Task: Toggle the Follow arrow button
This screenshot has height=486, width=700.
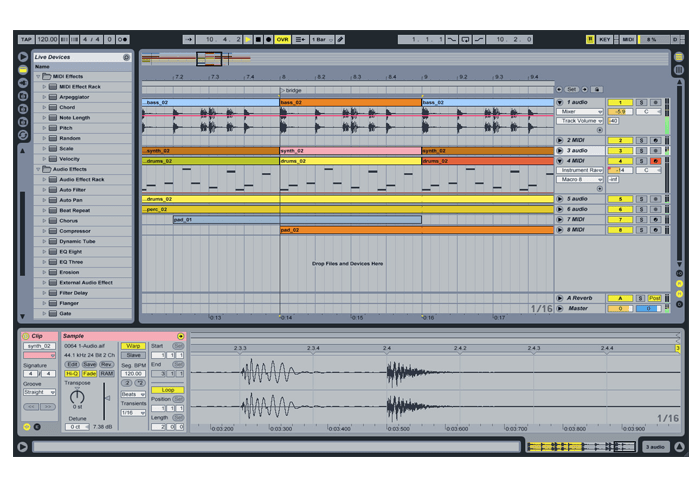Action: (x=188, y=39)
